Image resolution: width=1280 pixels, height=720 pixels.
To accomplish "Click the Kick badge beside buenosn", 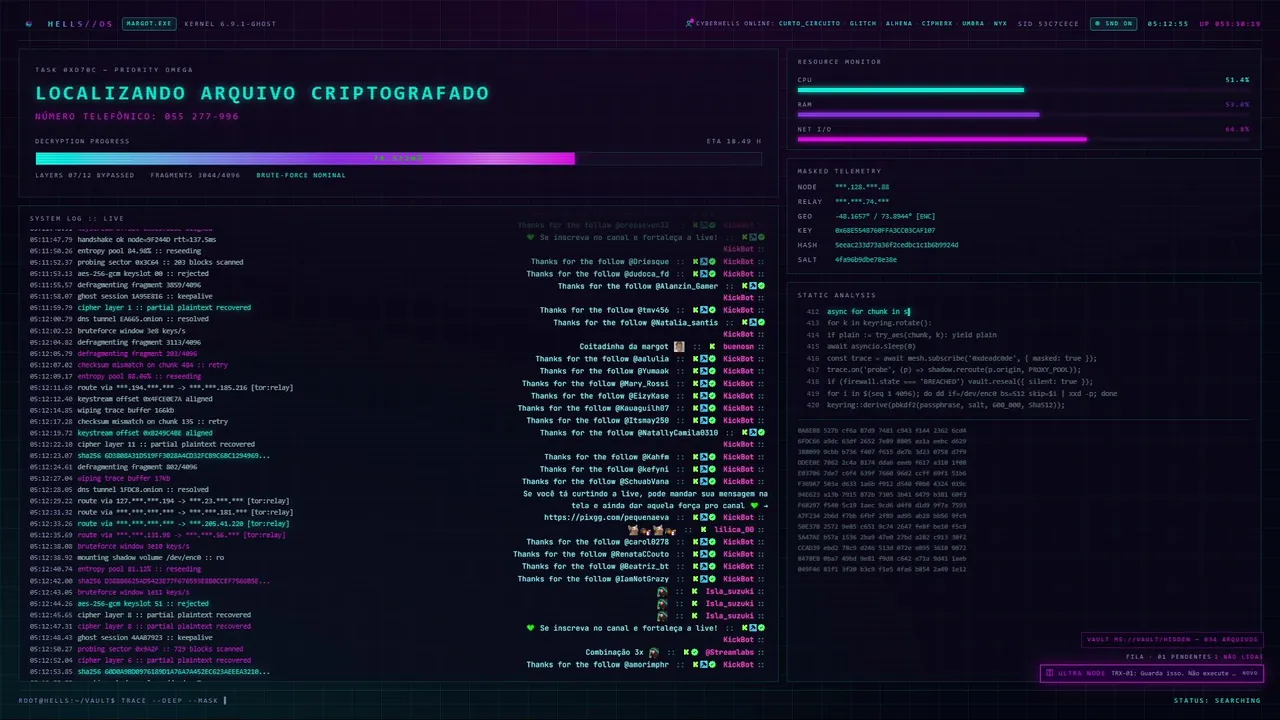I will (x=712, y=347).
